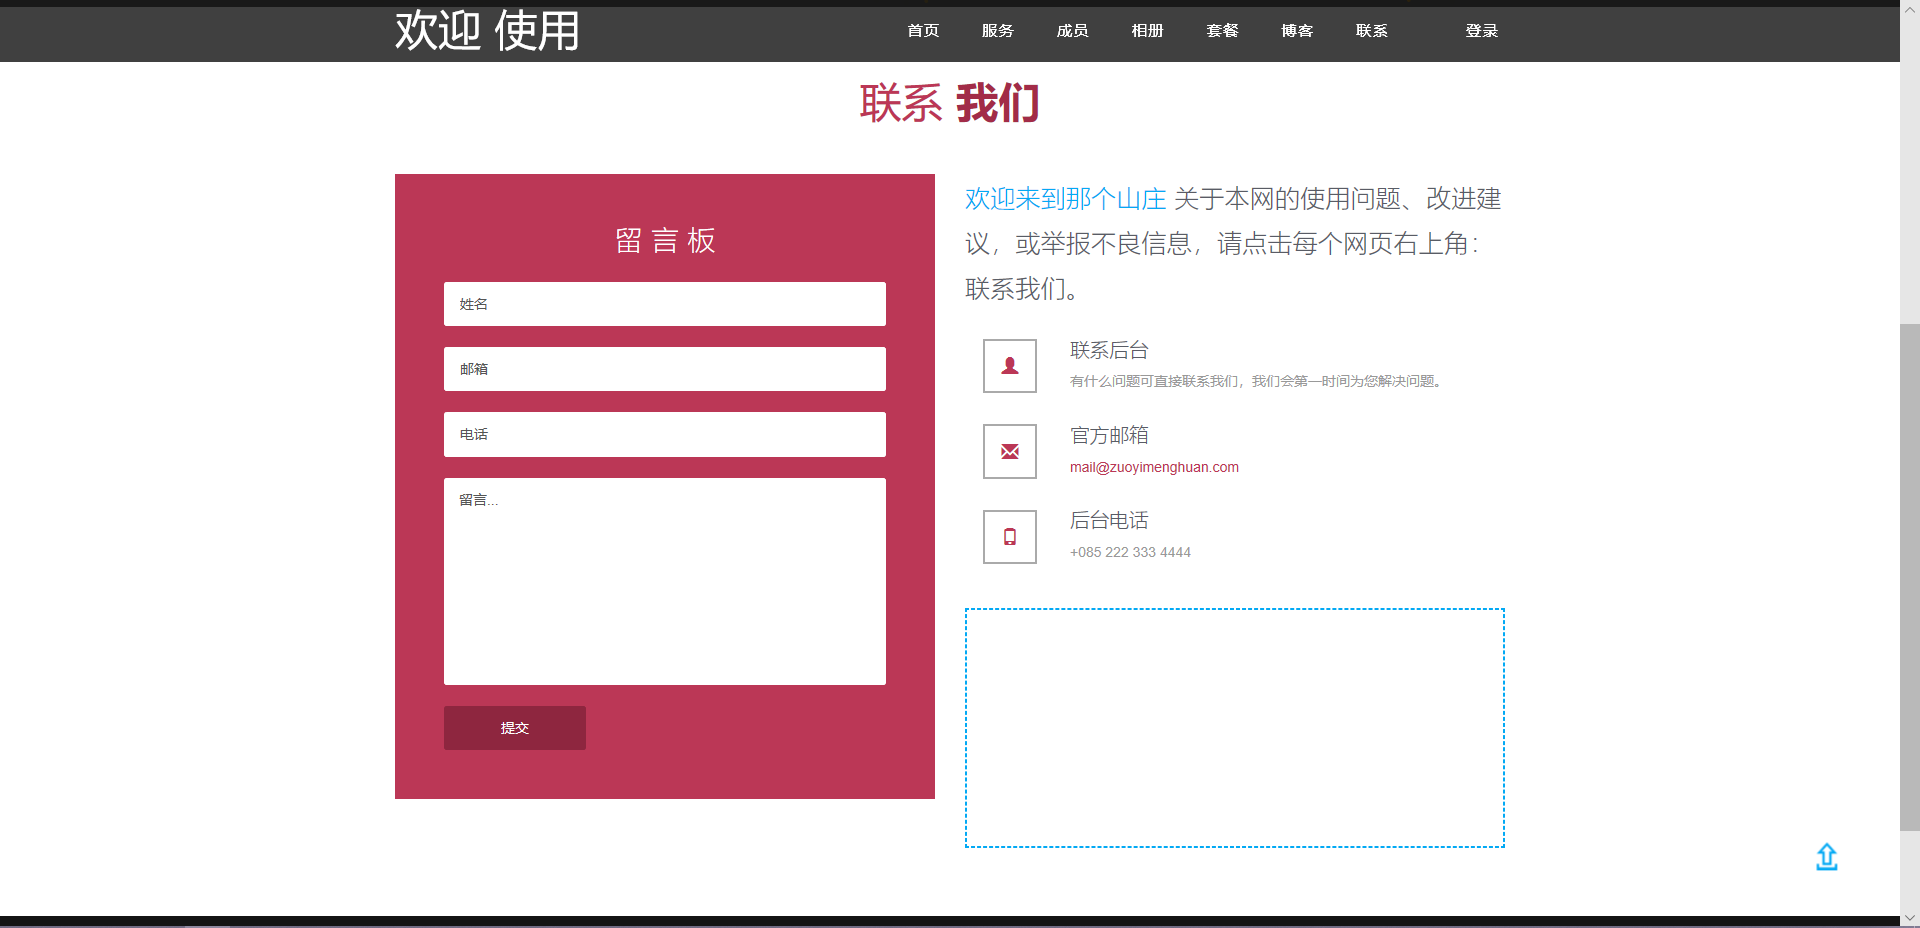This screenshot has height=928, width=1920.
Task: Click the 欢迎 使用 site logo
Action: coord(487,31)
